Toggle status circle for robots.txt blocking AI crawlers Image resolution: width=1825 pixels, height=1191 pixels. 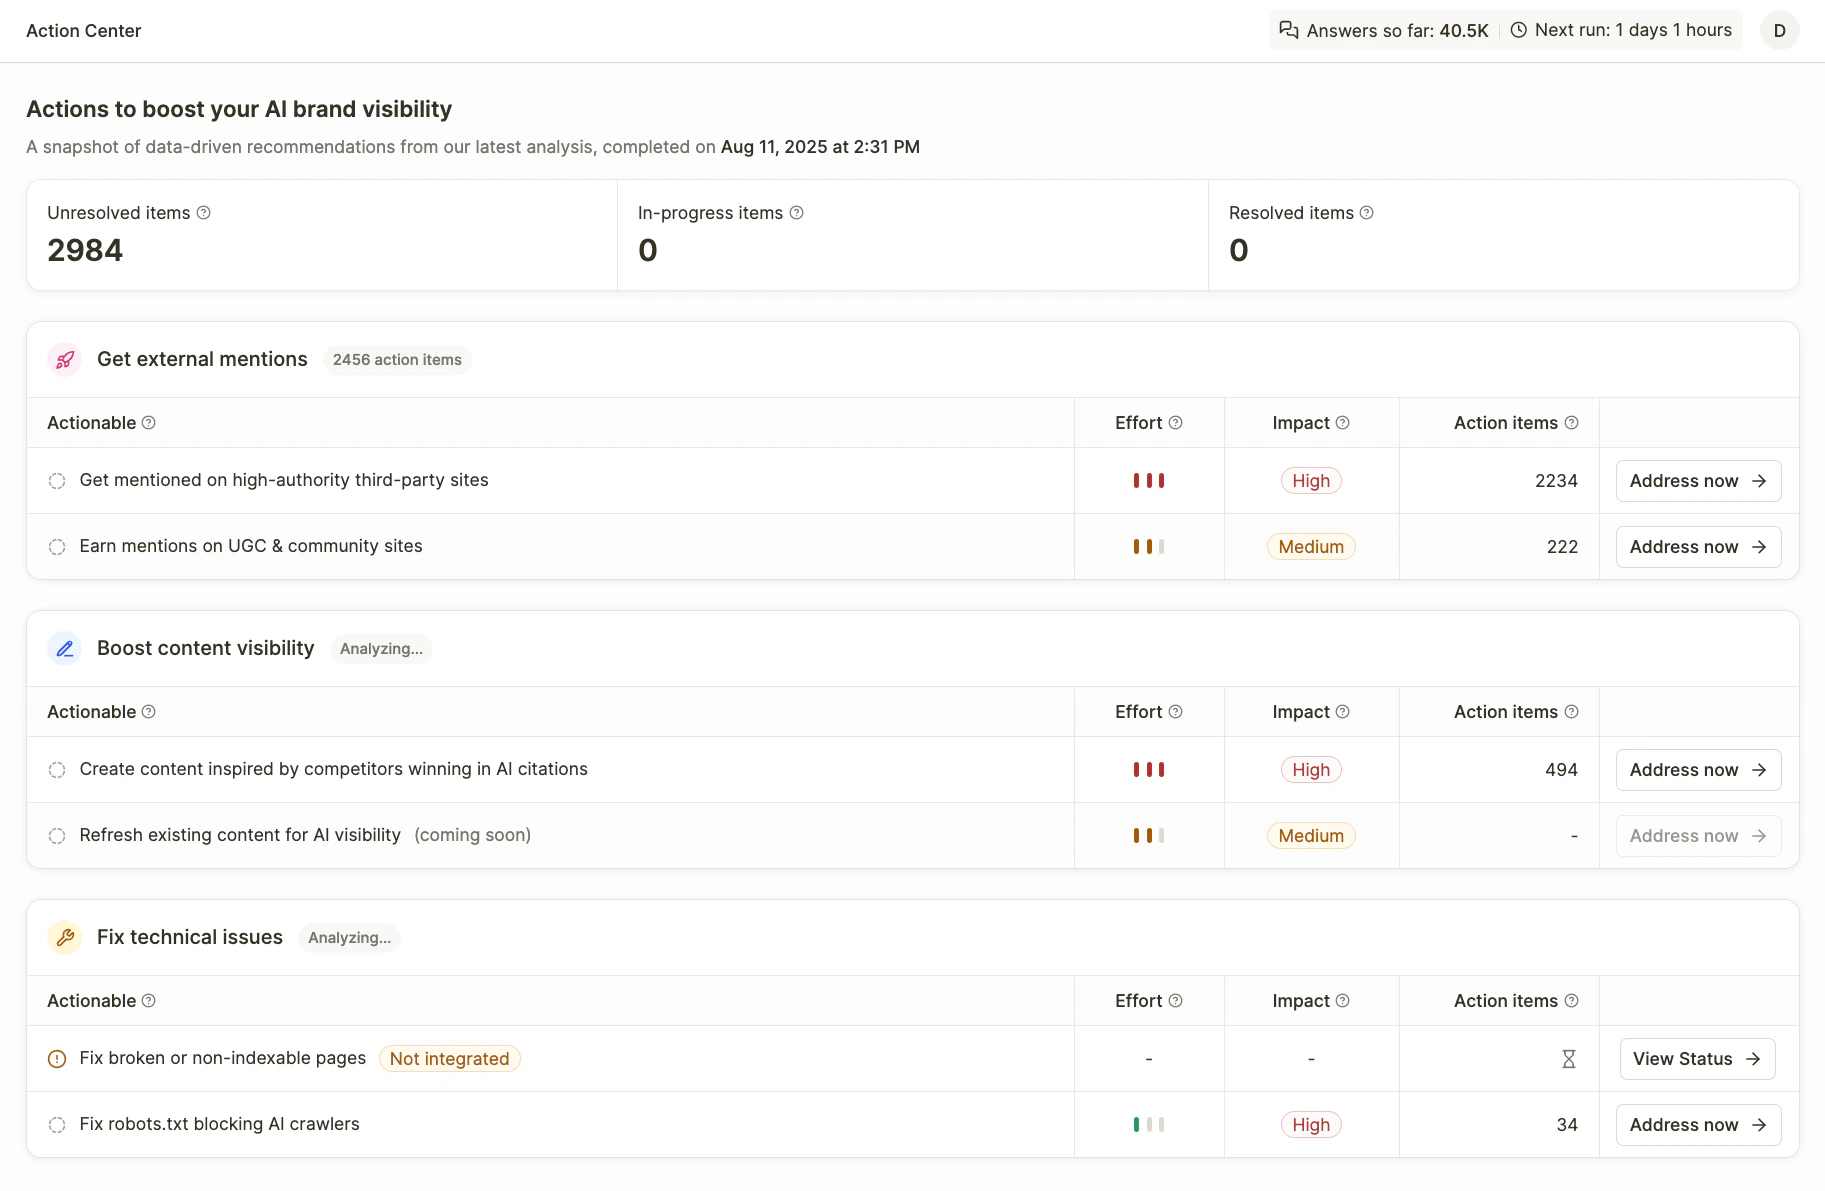pos(57,1125)
